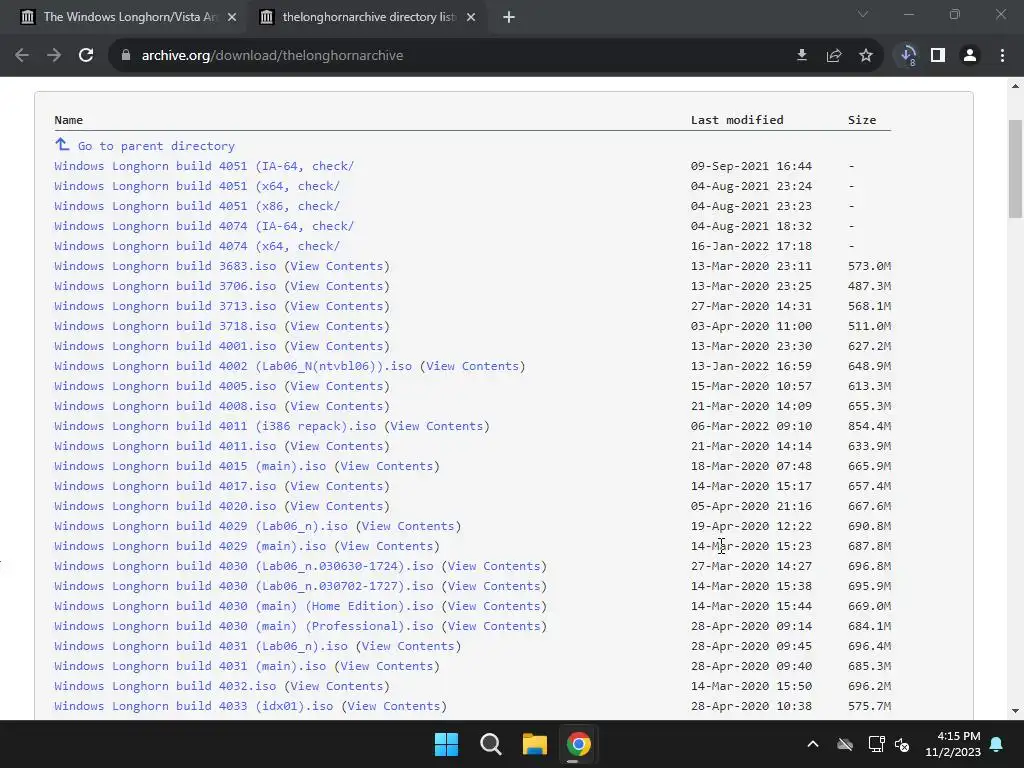Click the site padlock icon

click(x=126, y=56)
